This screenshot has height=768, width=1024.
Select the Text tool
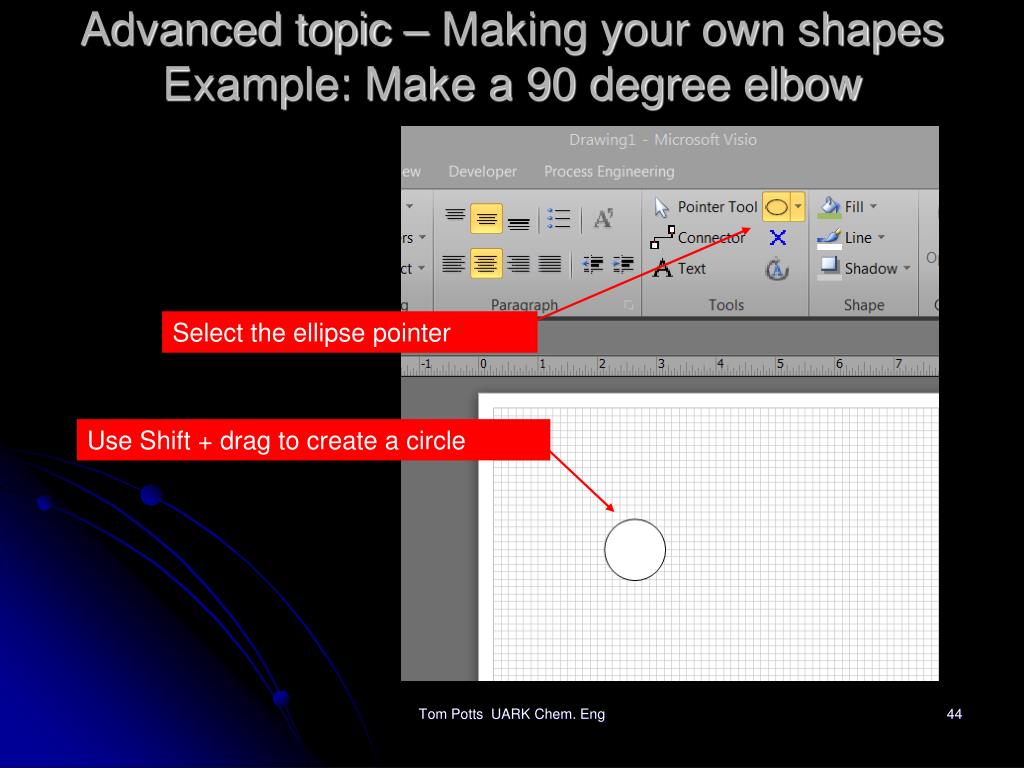(679, 268)
